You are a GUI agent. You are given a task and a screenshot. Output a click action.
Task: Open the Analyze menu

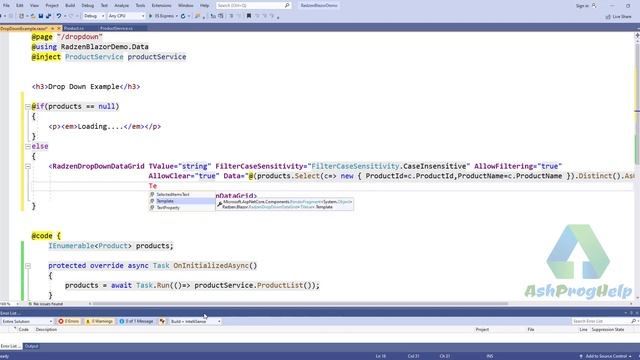pos(122,5)
